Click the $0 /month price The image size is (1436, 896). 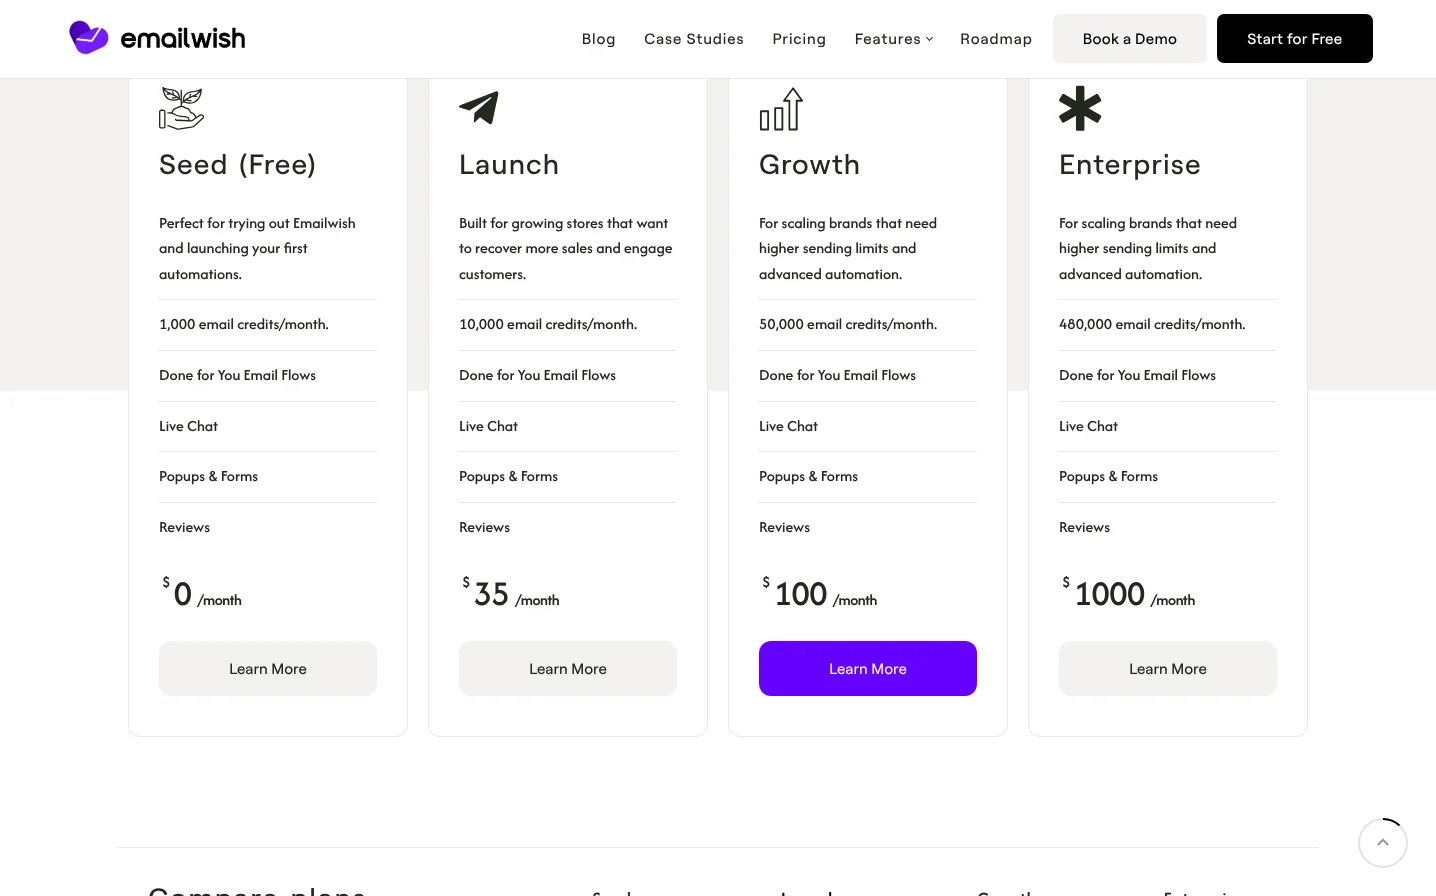pos(202,594)
